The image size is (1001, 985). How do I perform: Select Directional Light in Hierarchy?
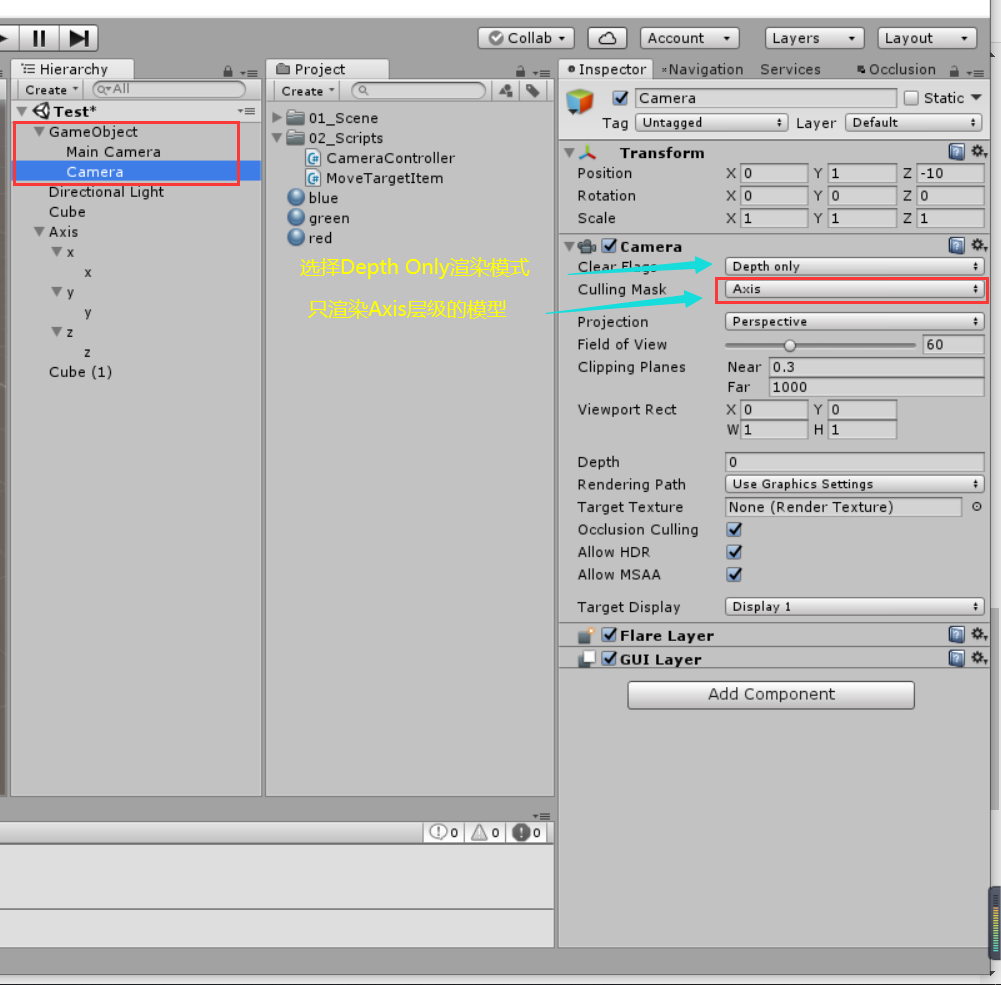106,192
